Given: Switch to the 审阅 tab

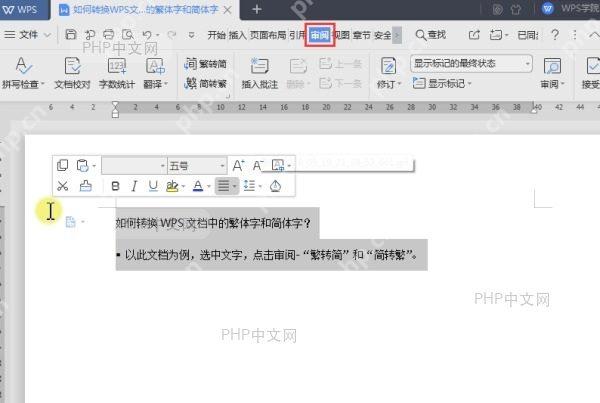Looking at the screenshot, I should [x=320, y=35].
